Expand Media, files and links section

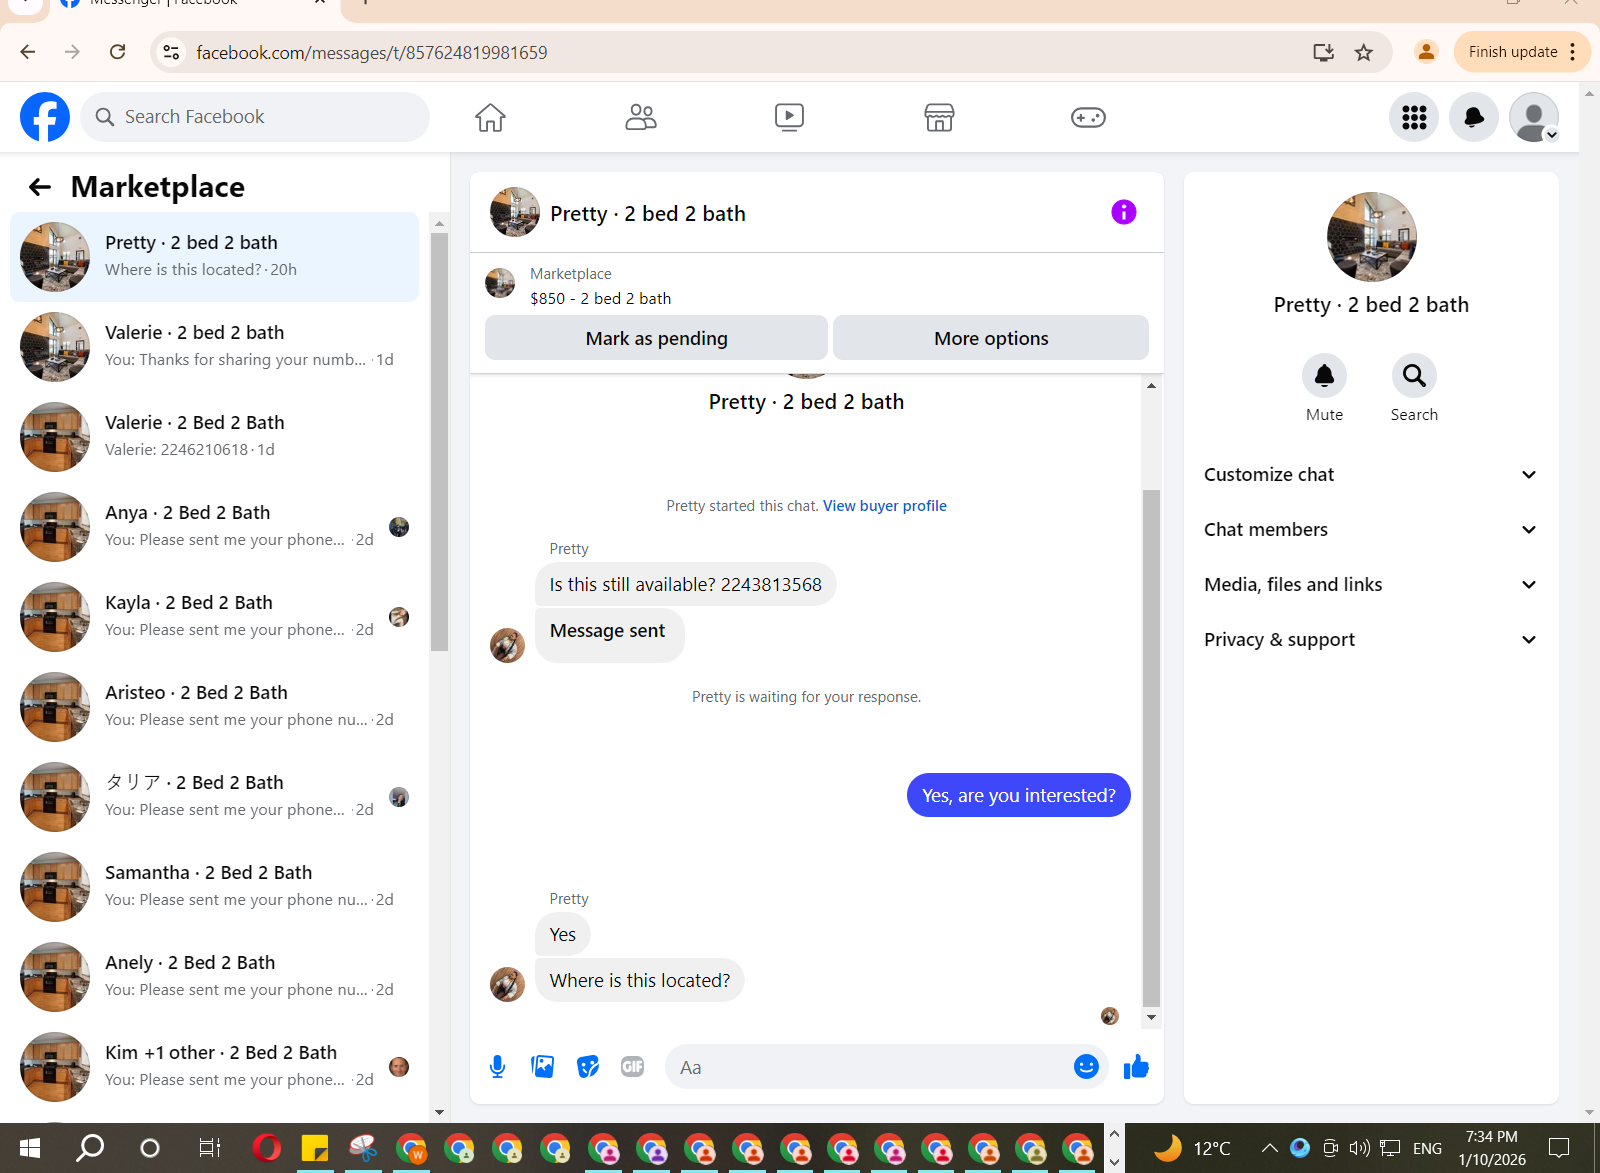[1370, 585]
